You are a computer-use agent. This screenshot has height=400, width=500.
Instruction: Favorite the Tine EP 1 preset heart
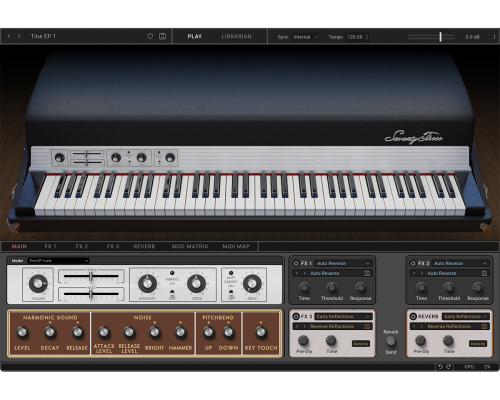click(x=150, y=36)
